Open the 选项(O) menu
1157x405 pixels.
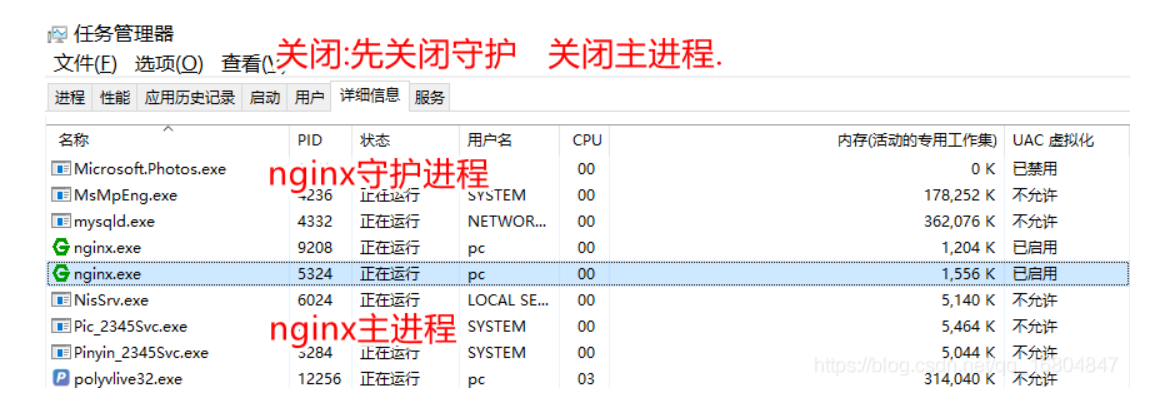pyautogui.click(x=168, y=64)
